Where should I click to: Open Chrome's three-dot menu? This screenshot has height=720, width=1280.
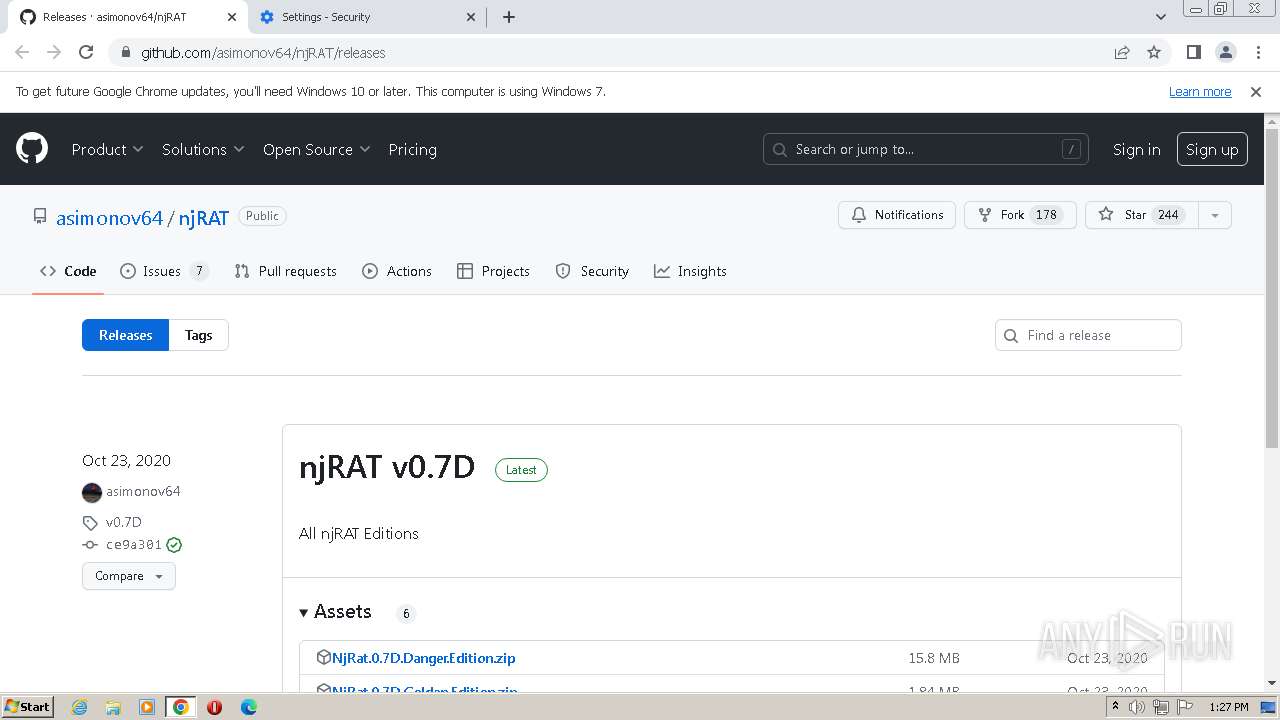1257,52
